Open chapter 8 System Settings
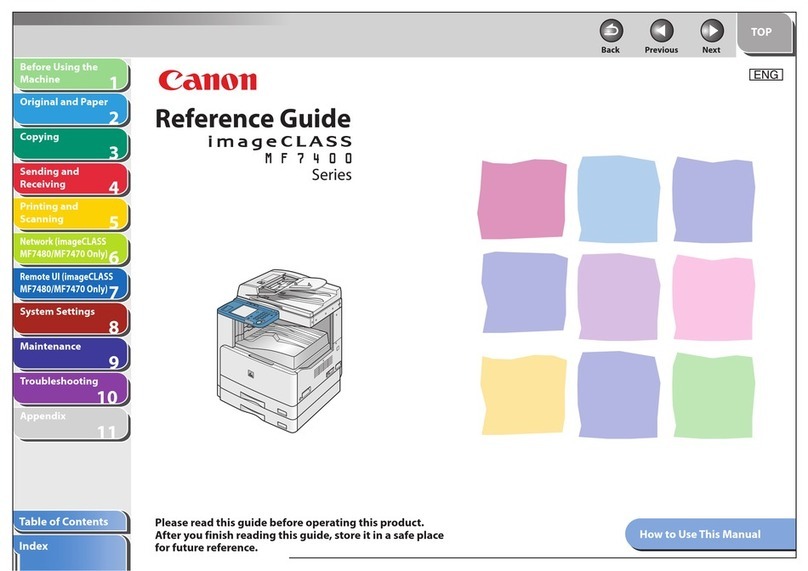Screen dimensions: 808x571 click(71, 319)
